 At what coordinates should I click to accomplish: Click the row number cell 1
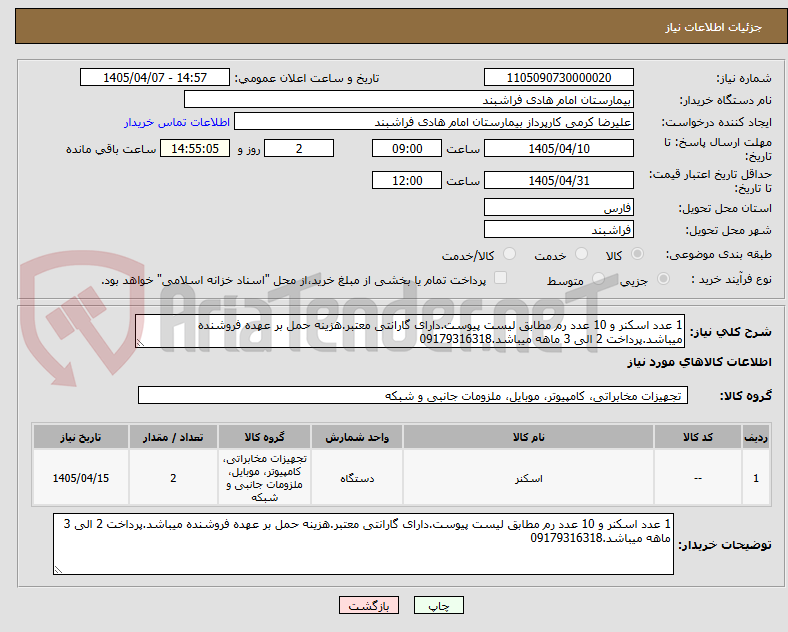coord(756,478)
